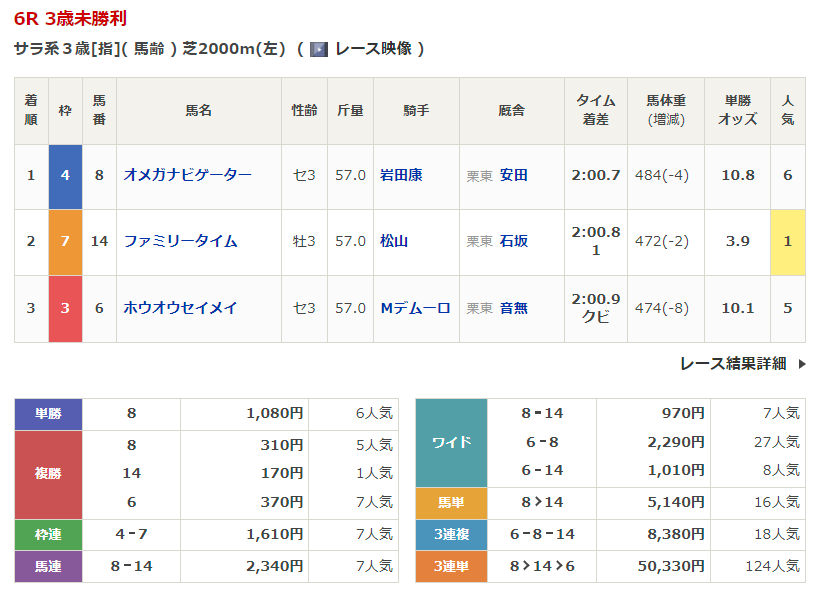Open jockey Mデムーロ profile
This screenshot has width=828, height=593.
(x=415, y=308)
